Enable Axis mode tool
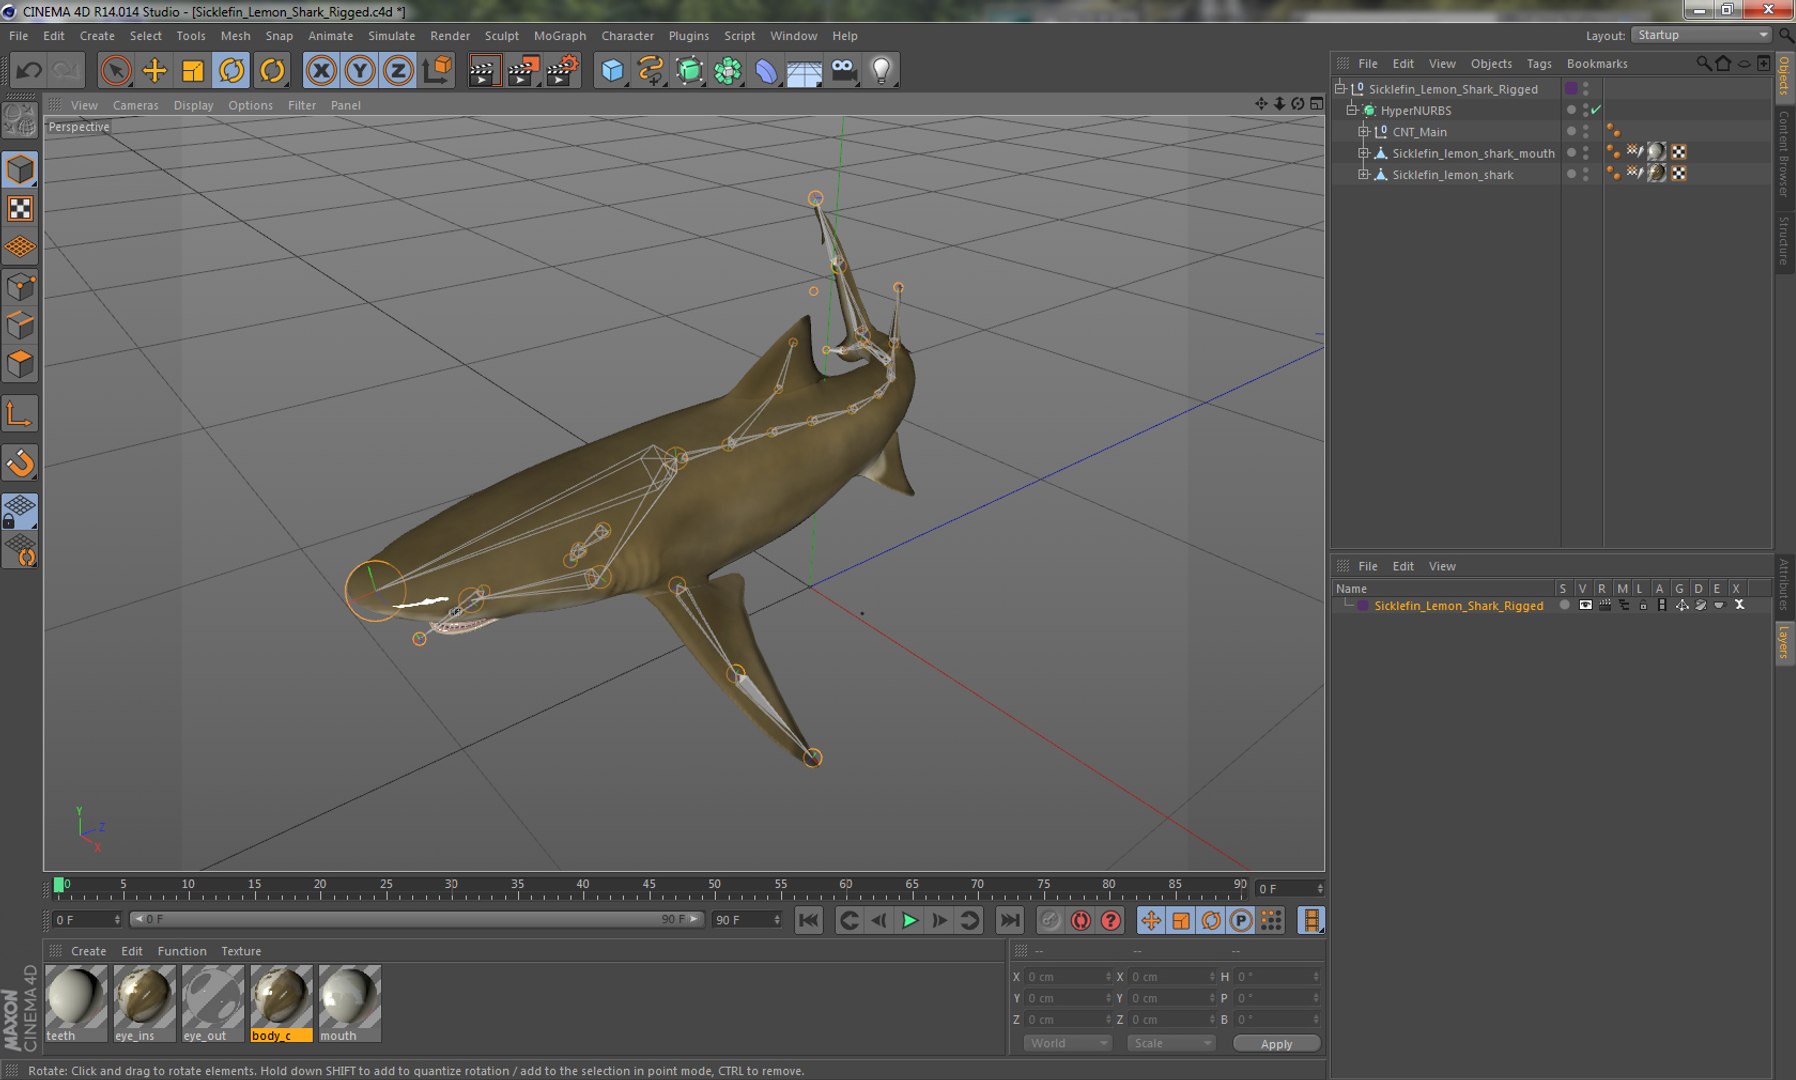This screenshot has width=1796, height=1080. 20,413
